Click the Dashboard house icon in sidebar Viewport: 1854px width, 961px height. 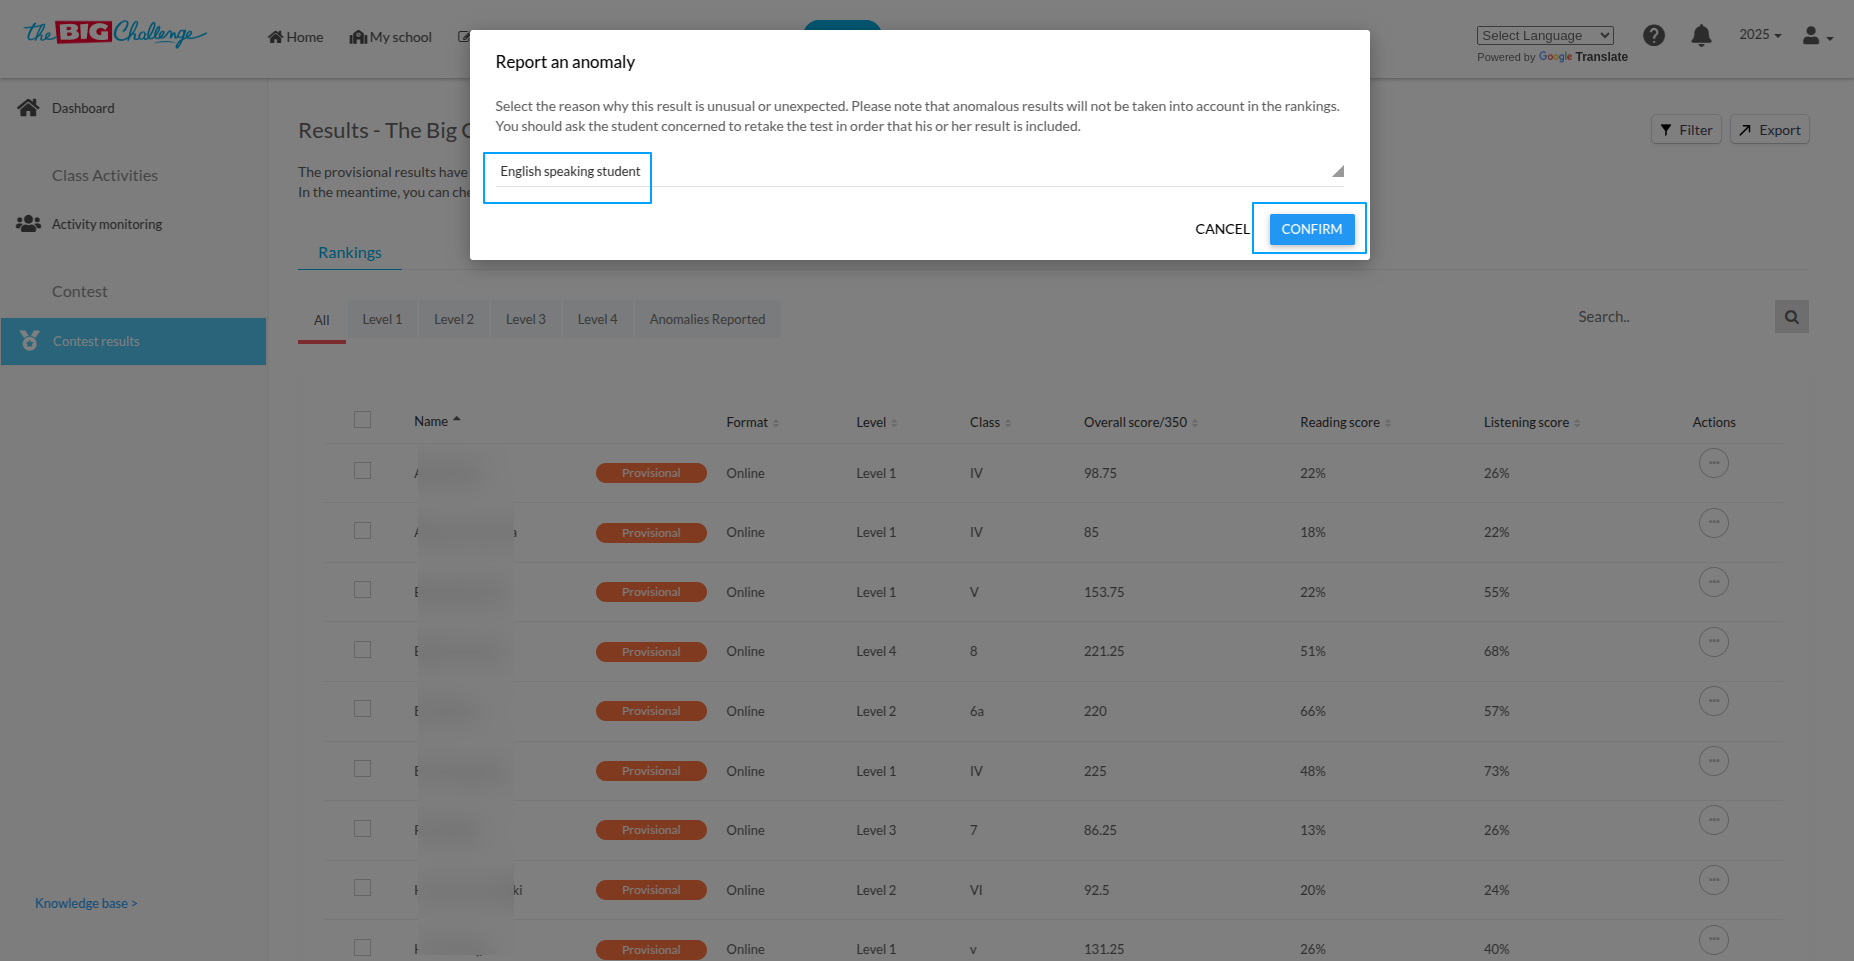tap(28, 107)
